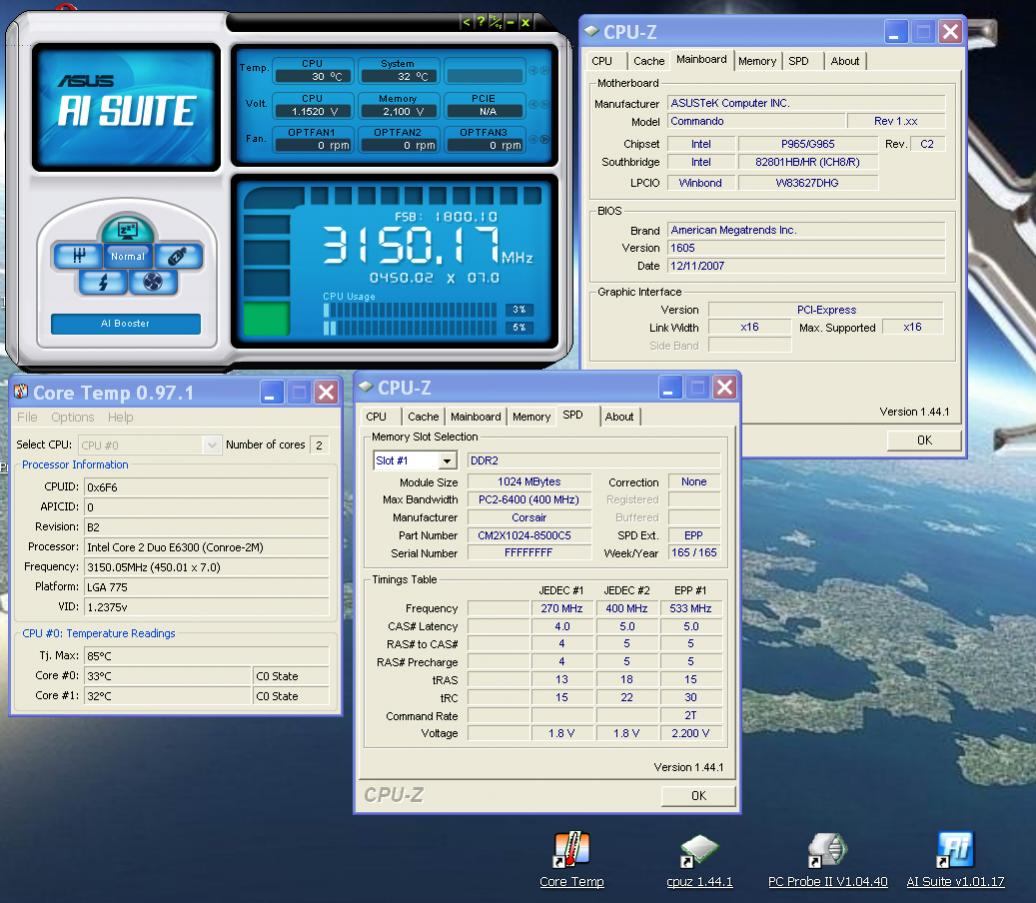Switch to Cache tab in SPD window
The image size is (1036, 903).
point(423,417)
